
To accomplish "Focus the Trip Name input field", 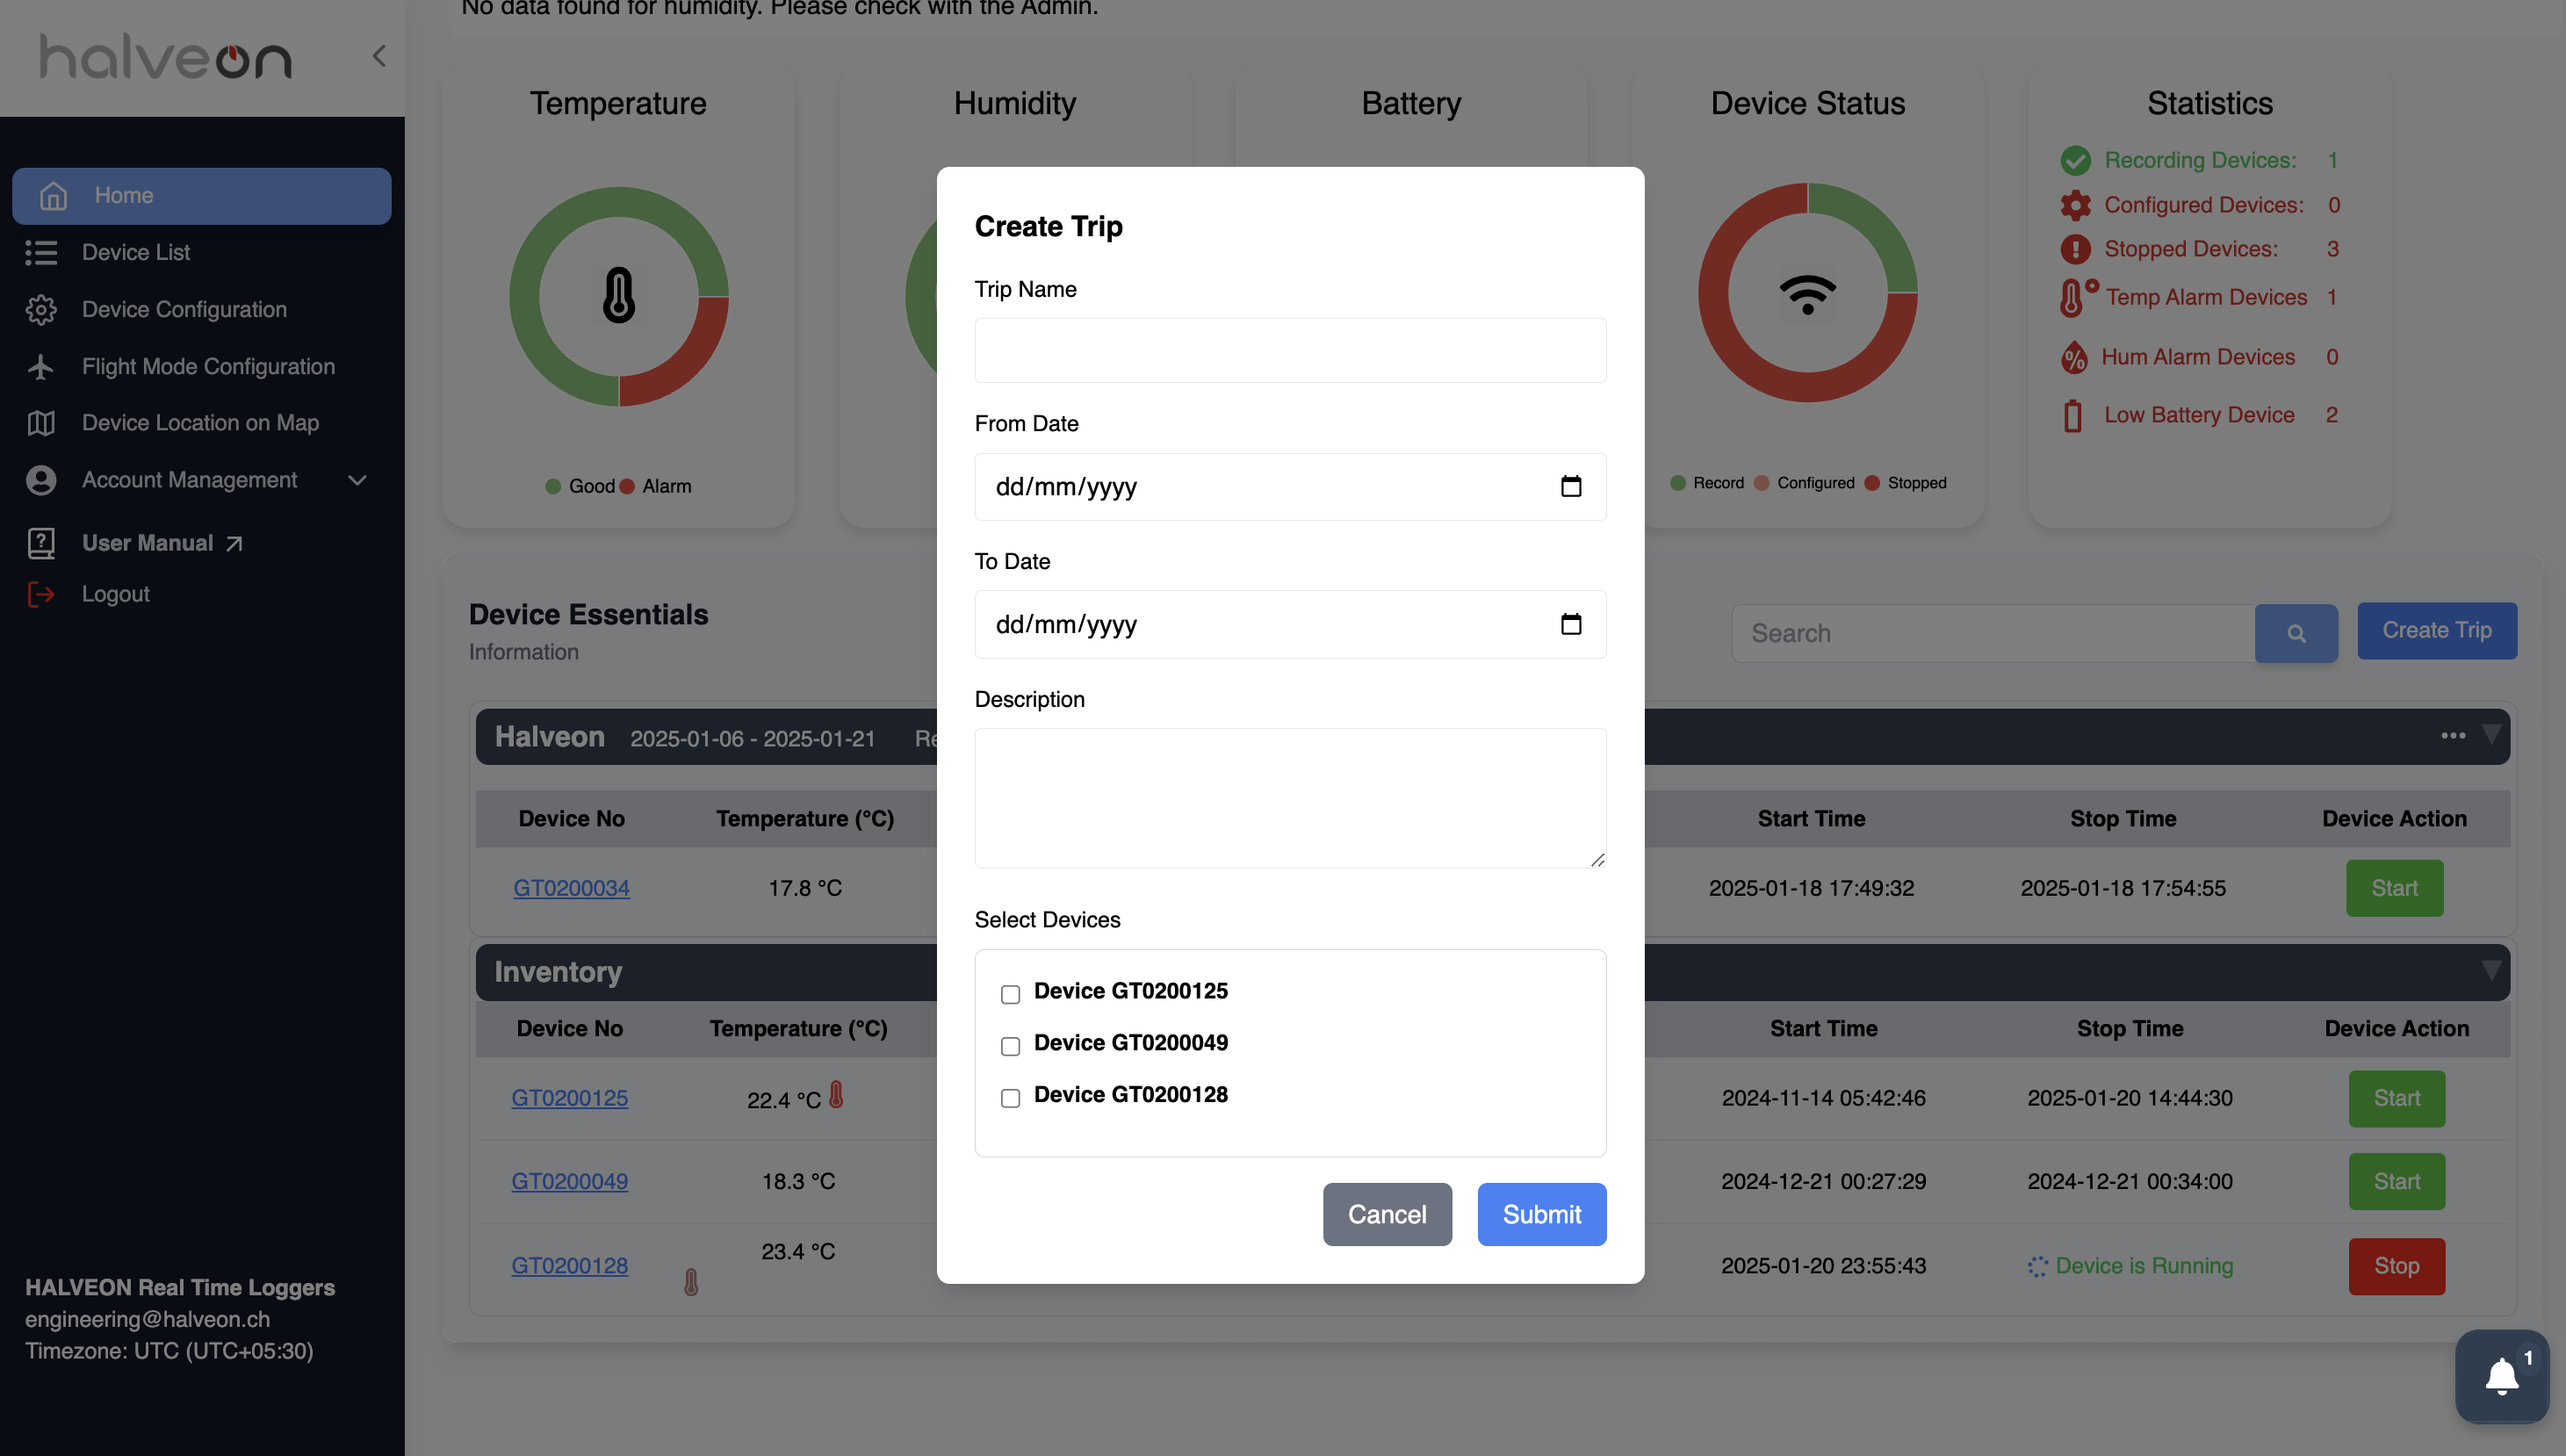I will click(1290, 351).
